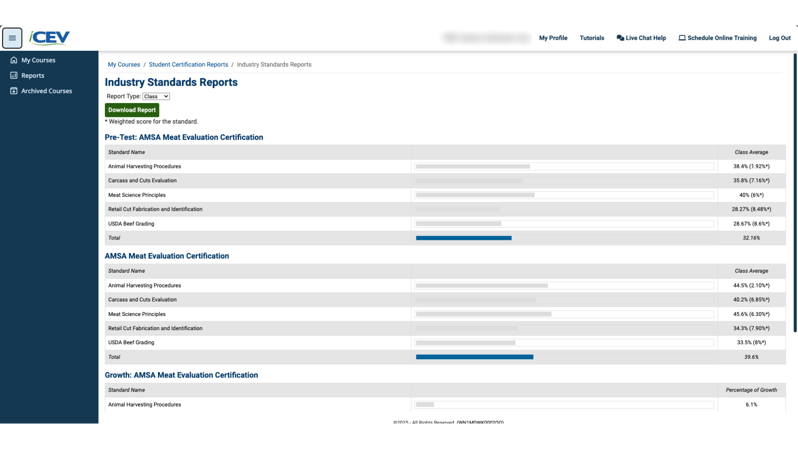Toggle the hamburger sidebar menu button
Viewport: 798px width, 449px height.
click(12, 38)
